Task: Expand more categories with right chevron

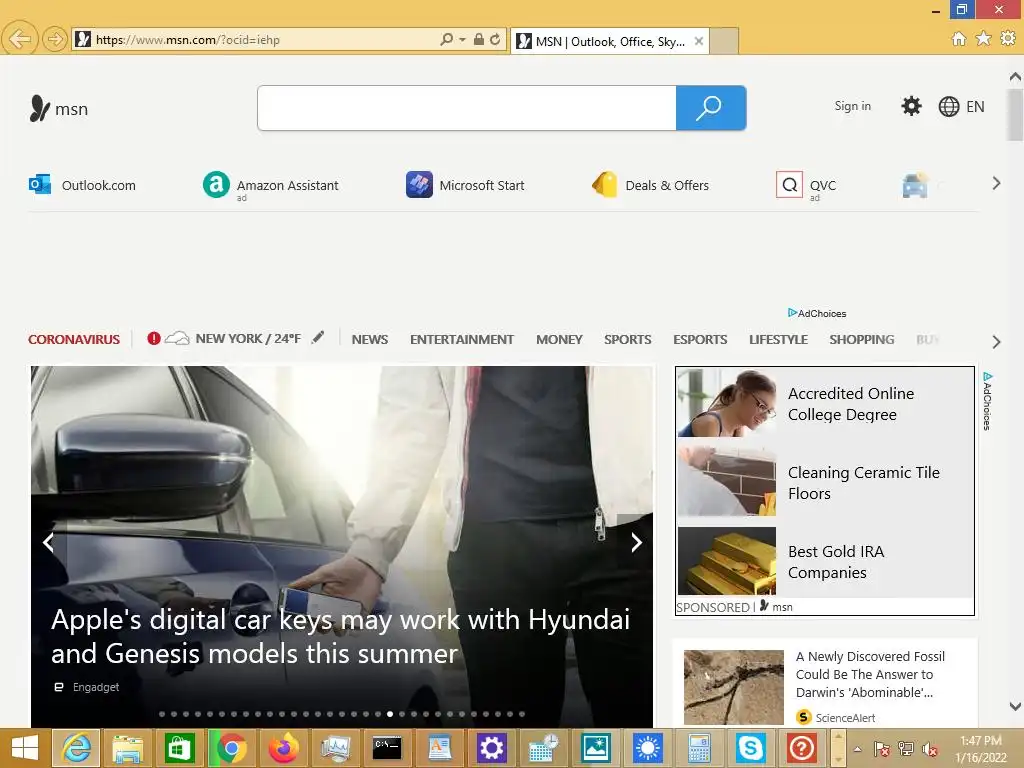Action: pyautogui.click(x=996, y=342)
